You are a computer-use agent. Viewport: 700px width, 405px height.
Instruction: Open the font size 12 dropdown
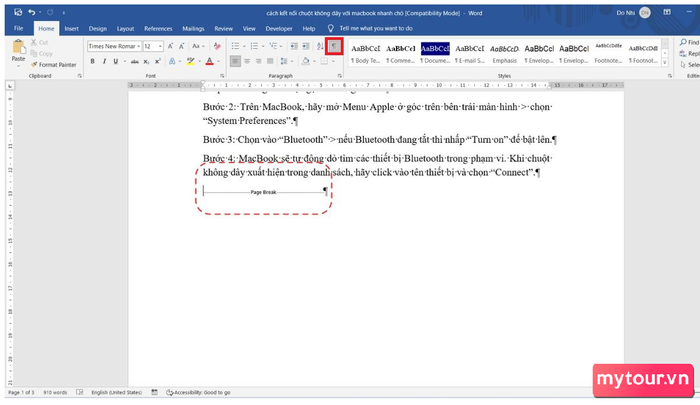(160, 46)
